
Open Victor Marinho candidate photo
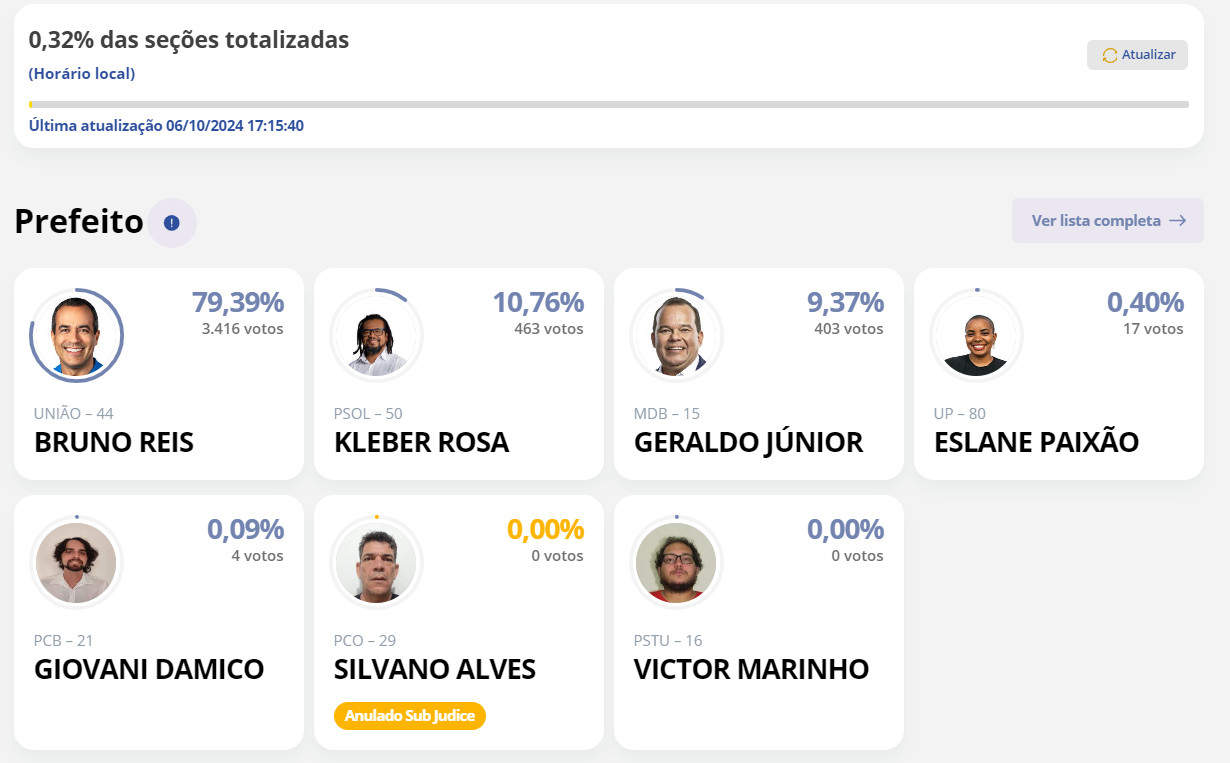[x=676, y=562]
